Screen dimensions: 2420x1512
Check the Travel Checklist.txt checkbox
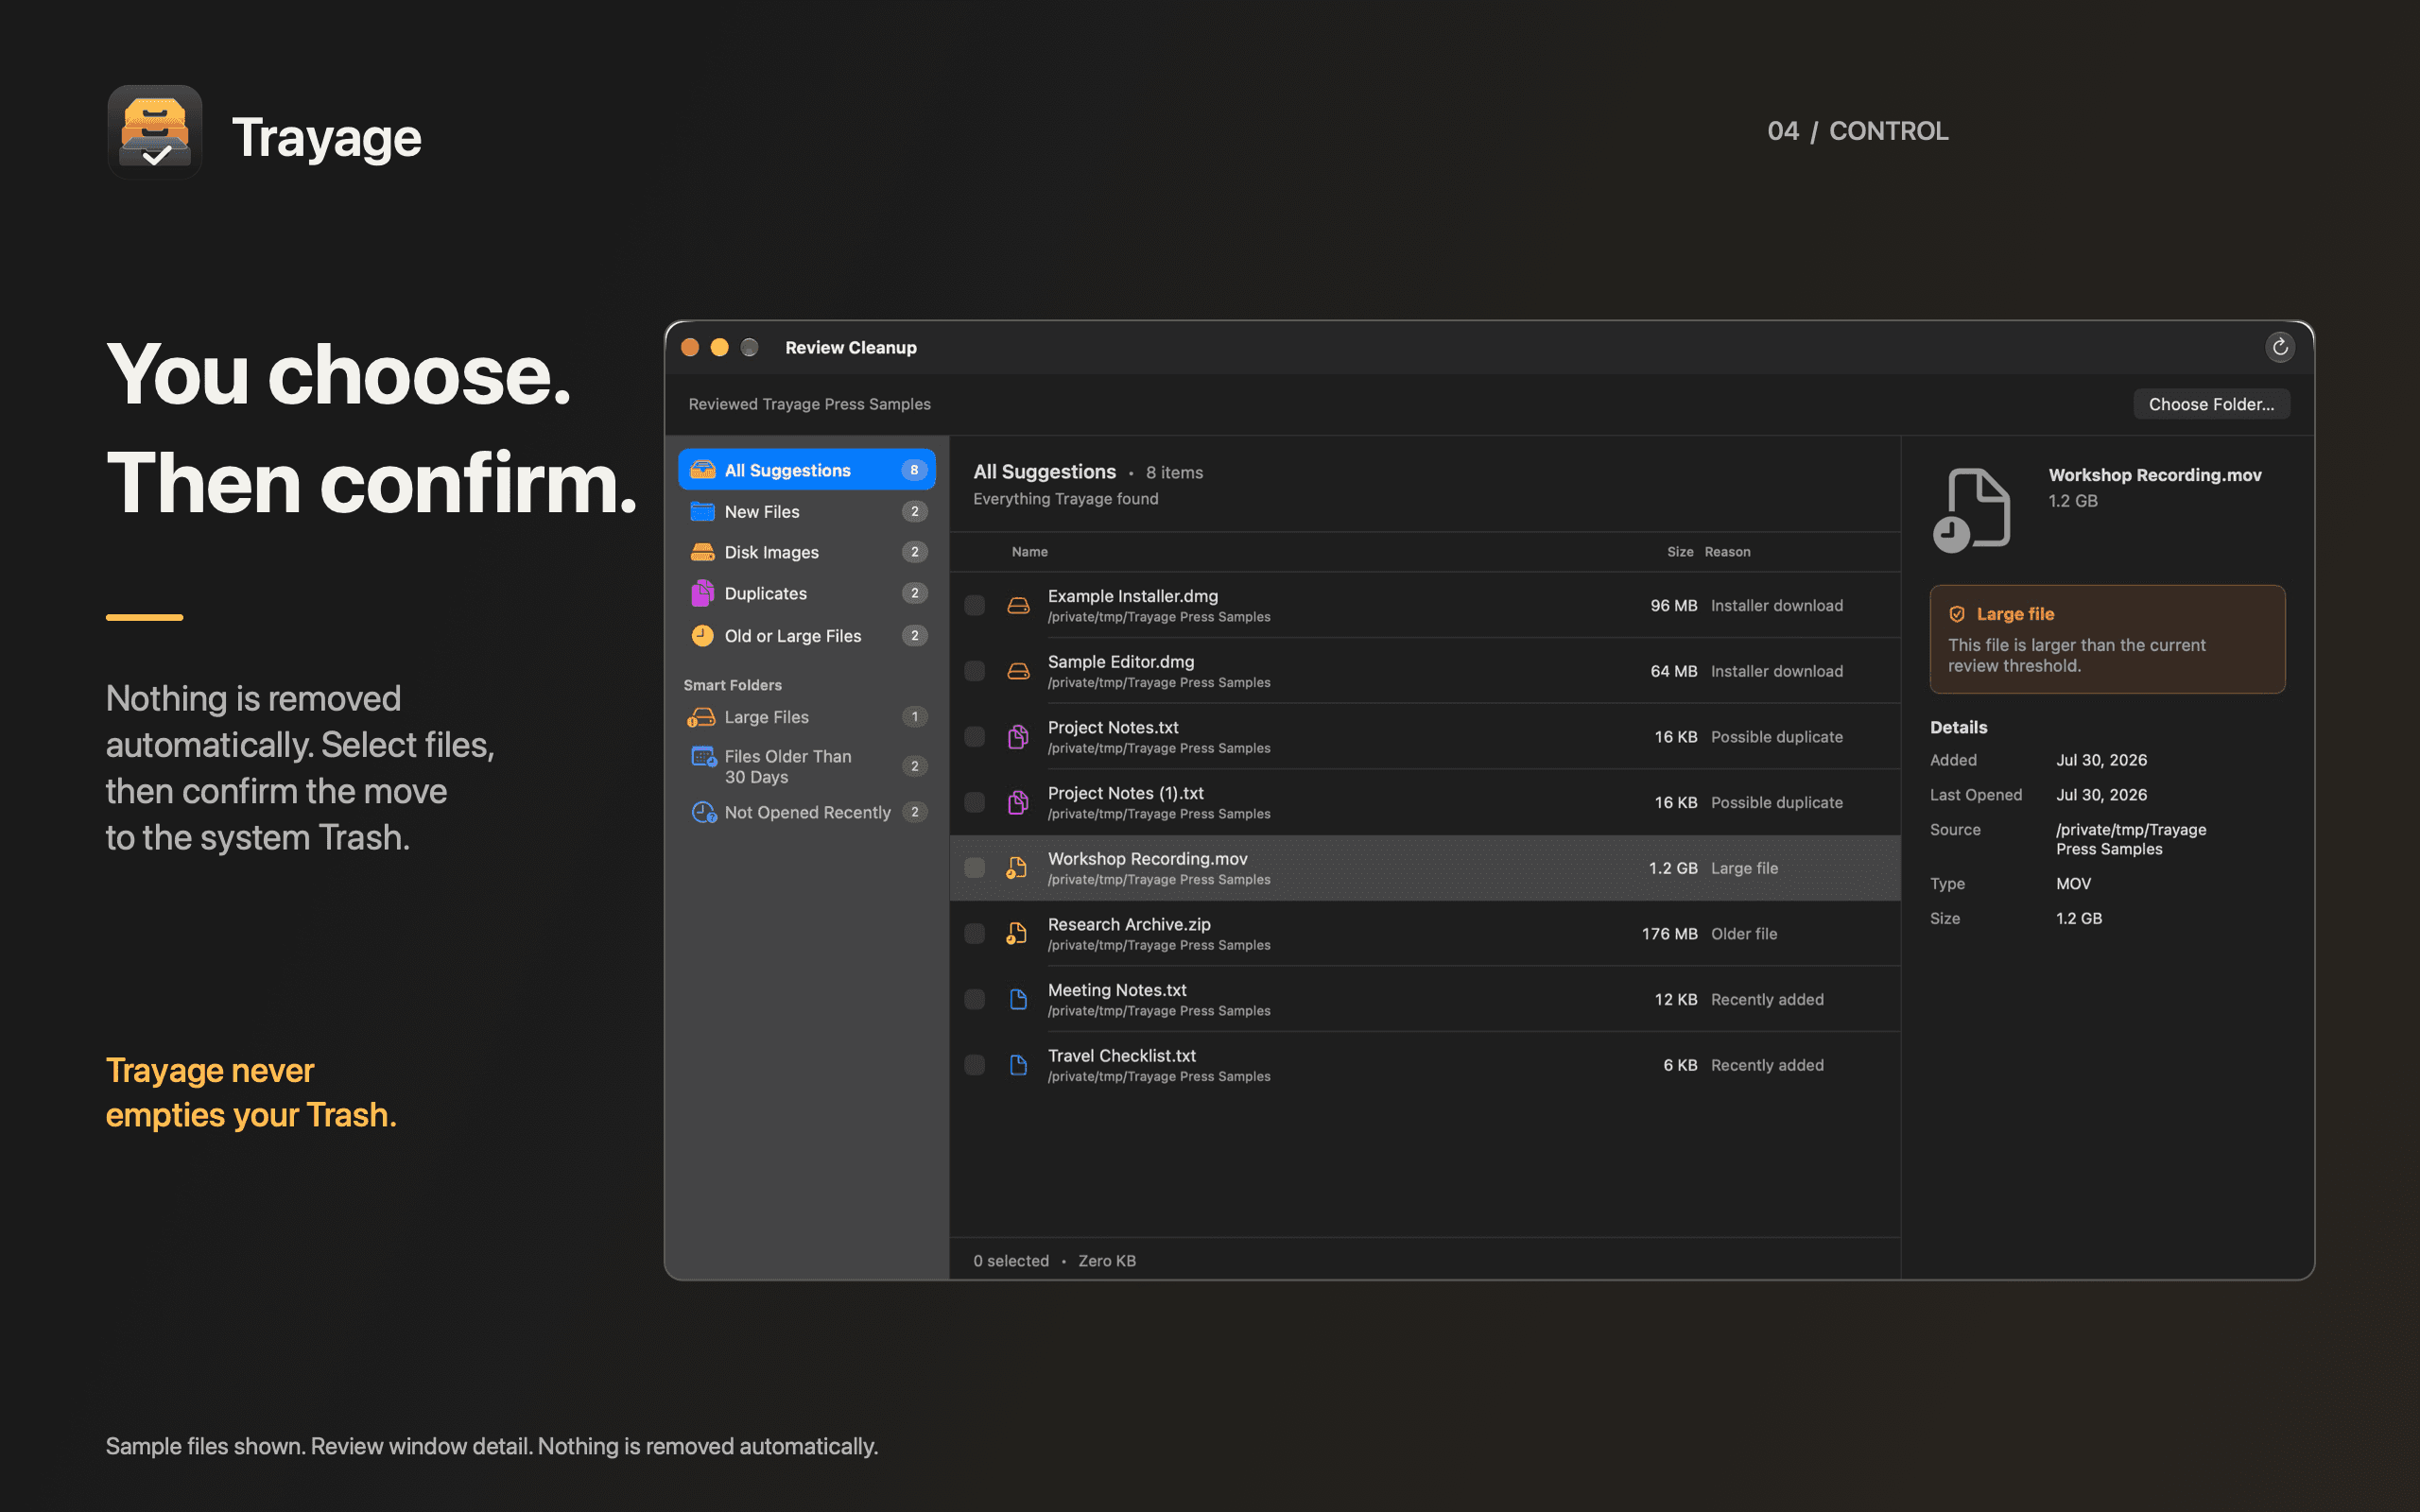[974, 1065]
